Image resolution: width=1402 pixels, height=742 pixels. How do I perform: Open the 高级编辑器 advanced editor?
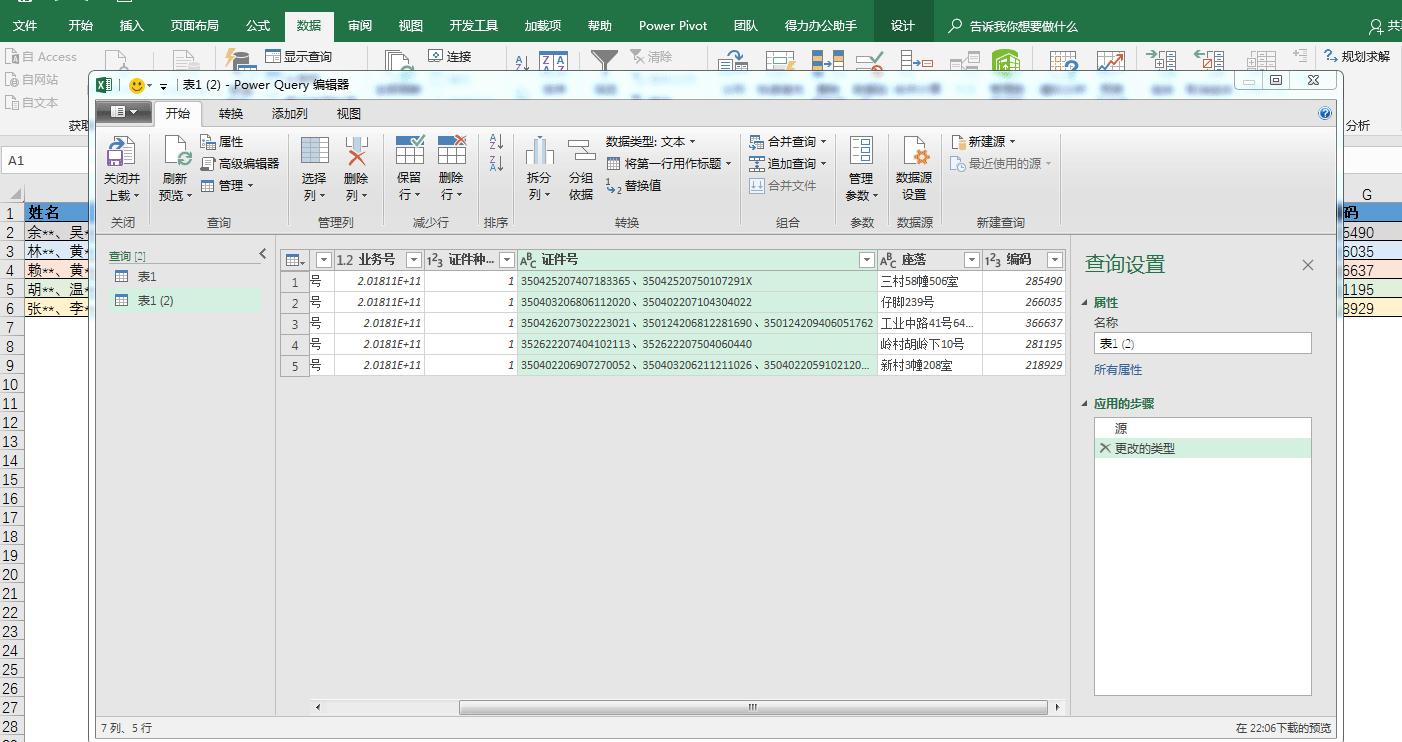pyautogui.click(x=240, y=163)
